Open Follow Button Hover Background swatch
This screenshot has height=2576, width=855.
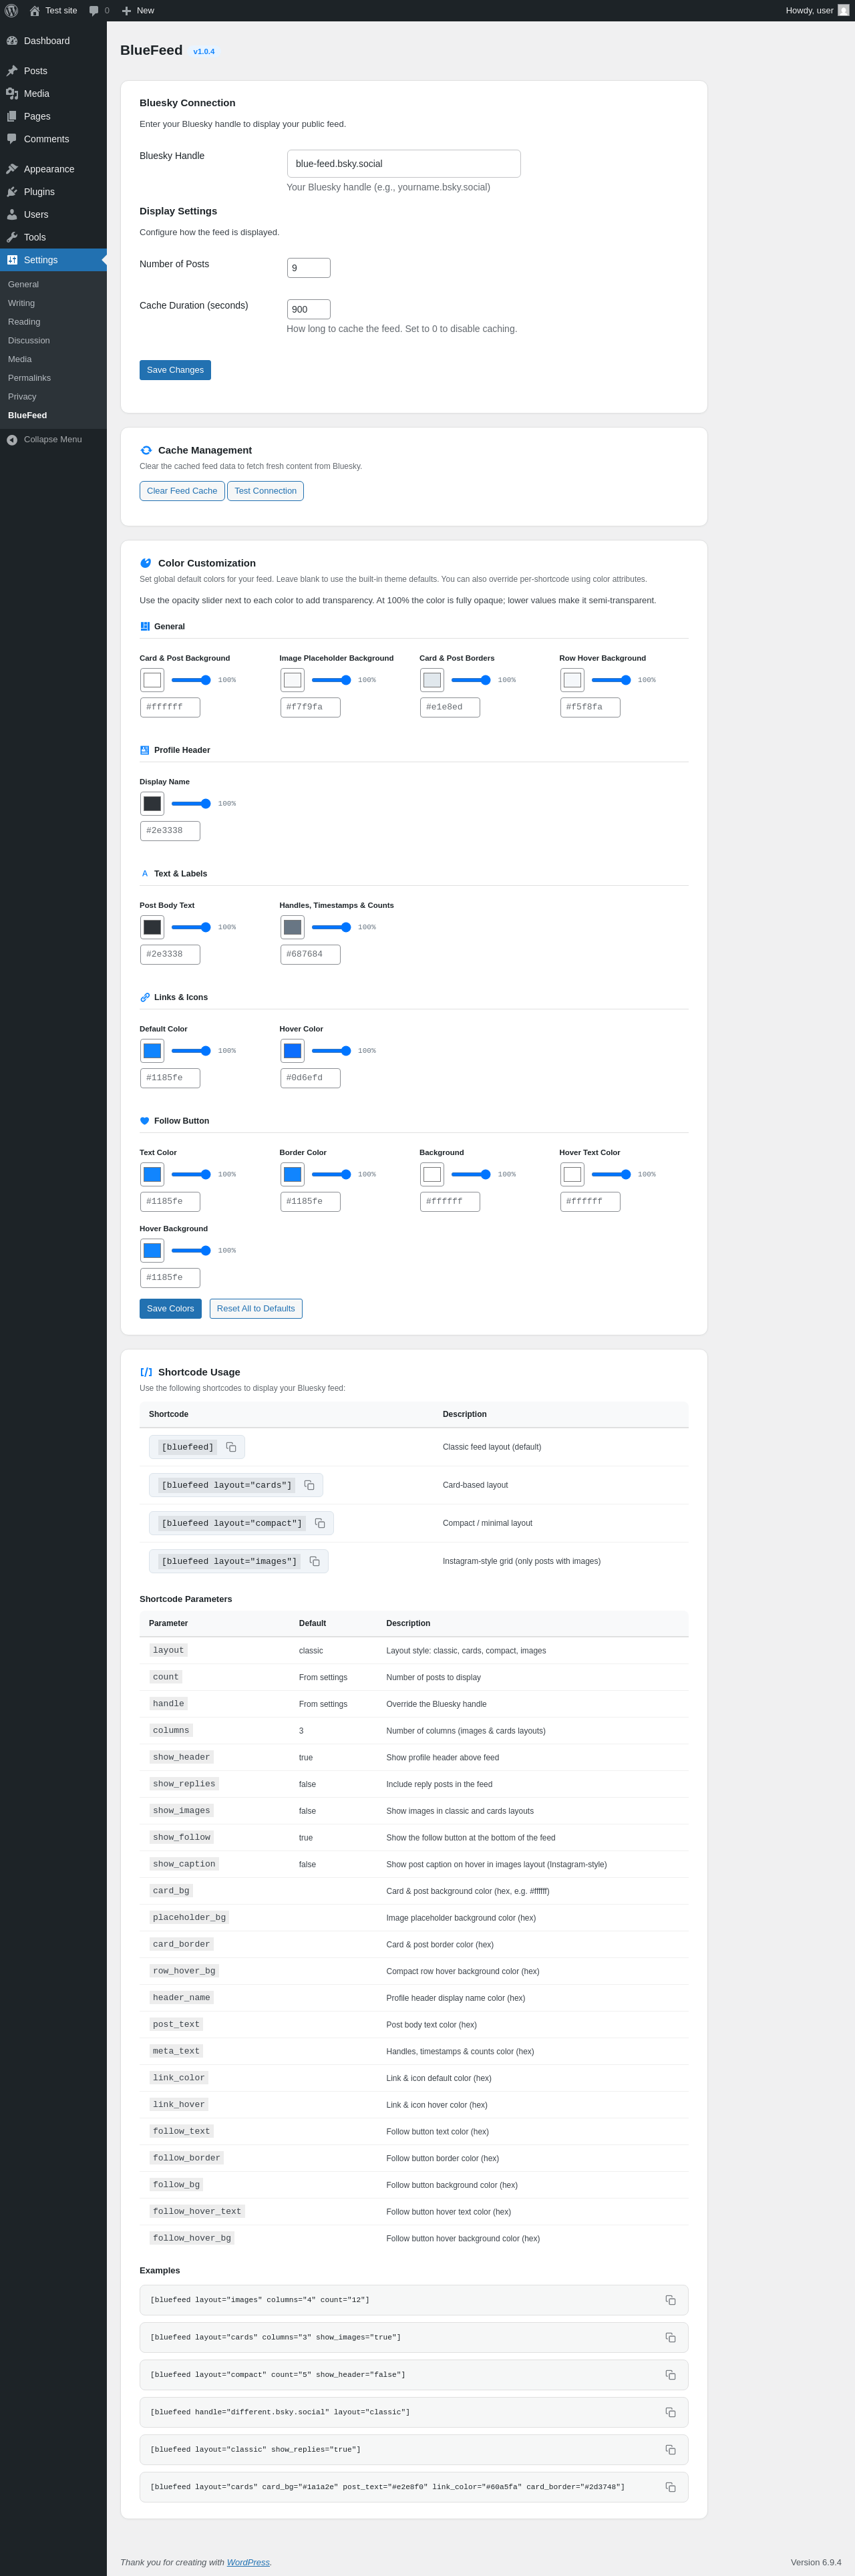click(x=152, y=1250)
